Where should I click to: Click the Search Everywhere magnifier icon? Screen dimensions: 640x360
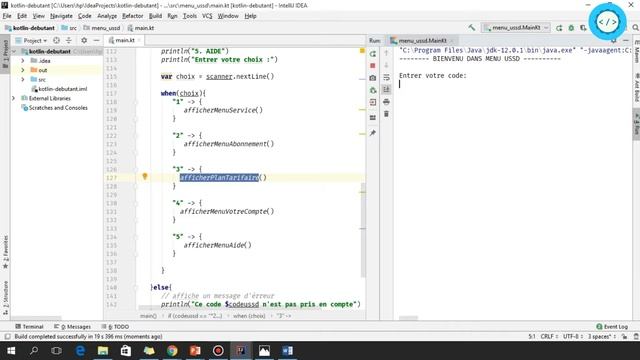coord(635,28)
